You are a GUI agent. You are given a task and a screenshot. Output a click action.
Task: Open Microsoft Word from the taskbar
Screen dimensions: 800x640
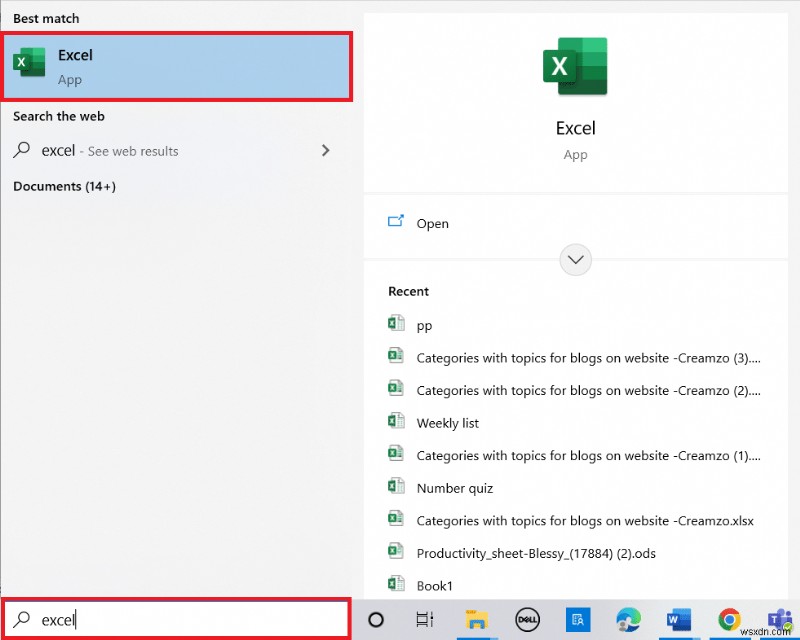point(679,620)
